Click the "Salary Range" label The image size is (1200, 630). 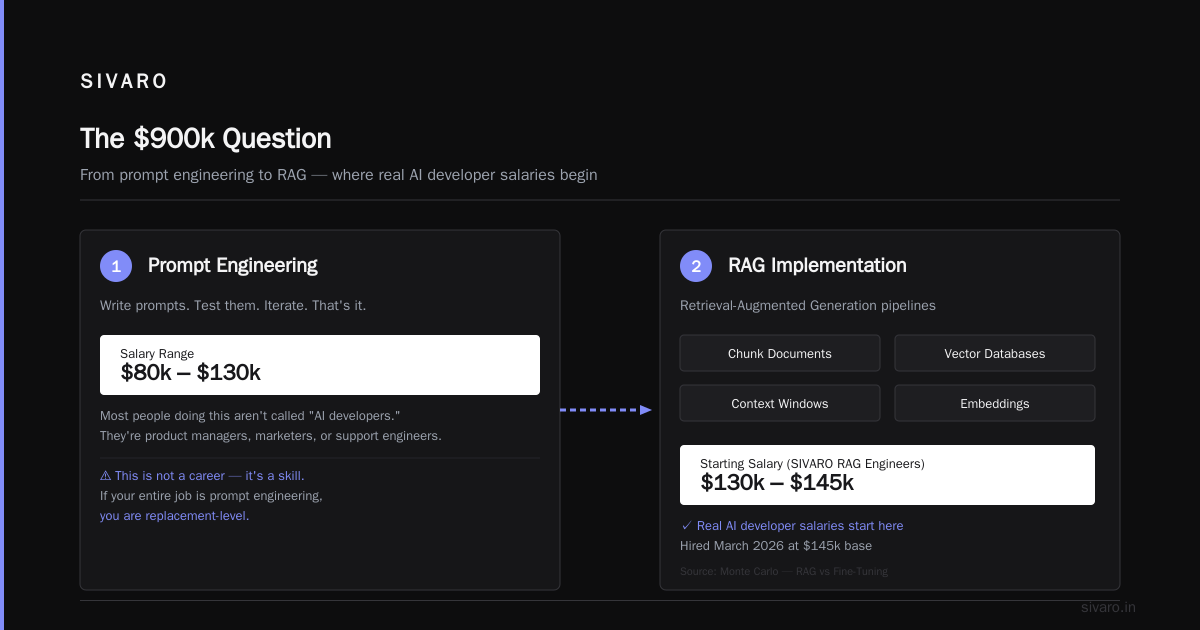(x=157, y=353)
